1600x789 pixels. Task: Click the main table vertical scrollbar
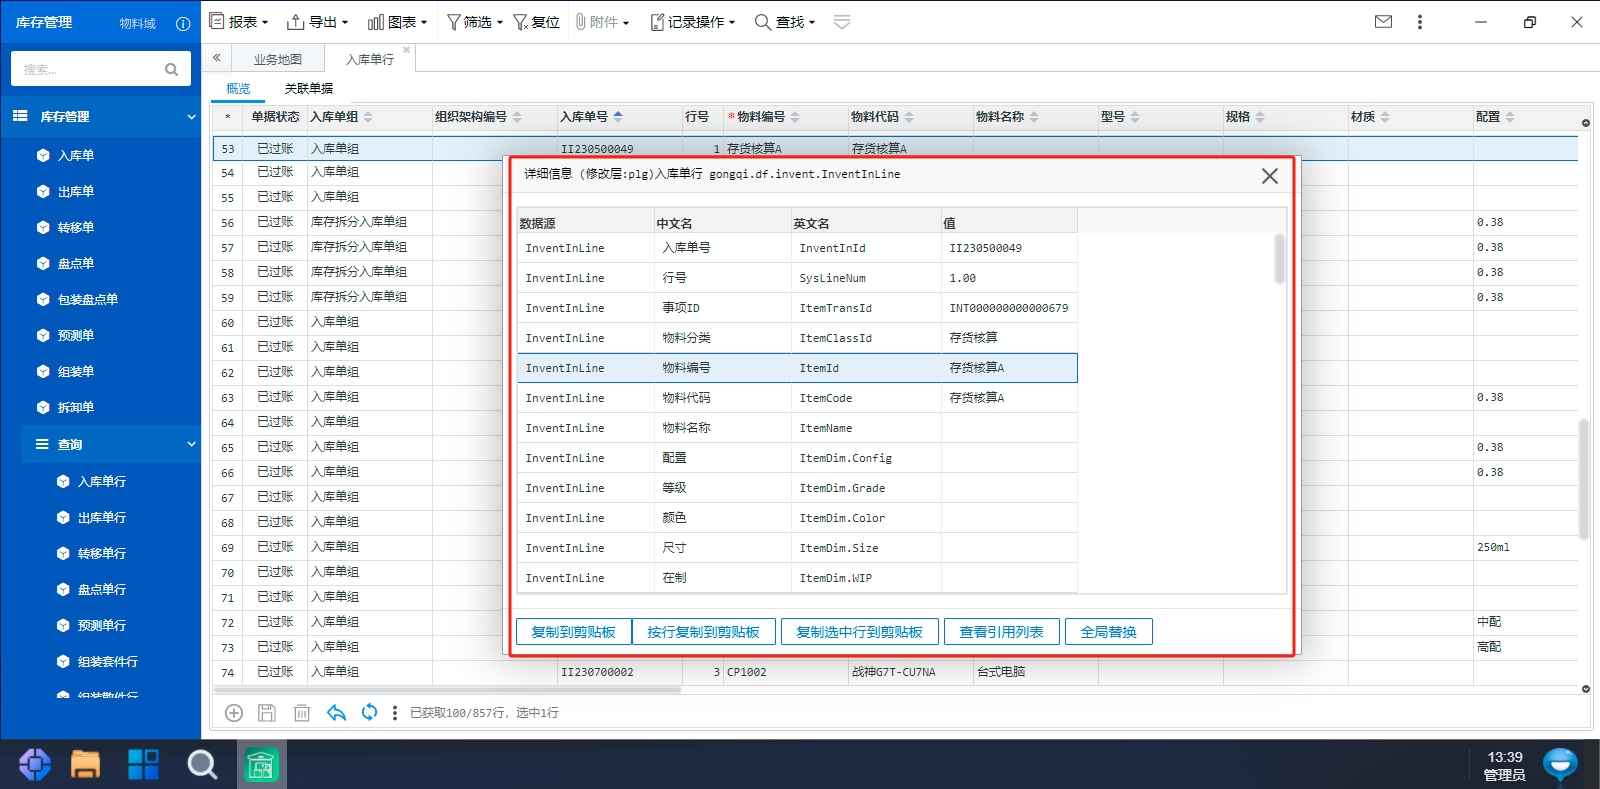pos(1584,480)
